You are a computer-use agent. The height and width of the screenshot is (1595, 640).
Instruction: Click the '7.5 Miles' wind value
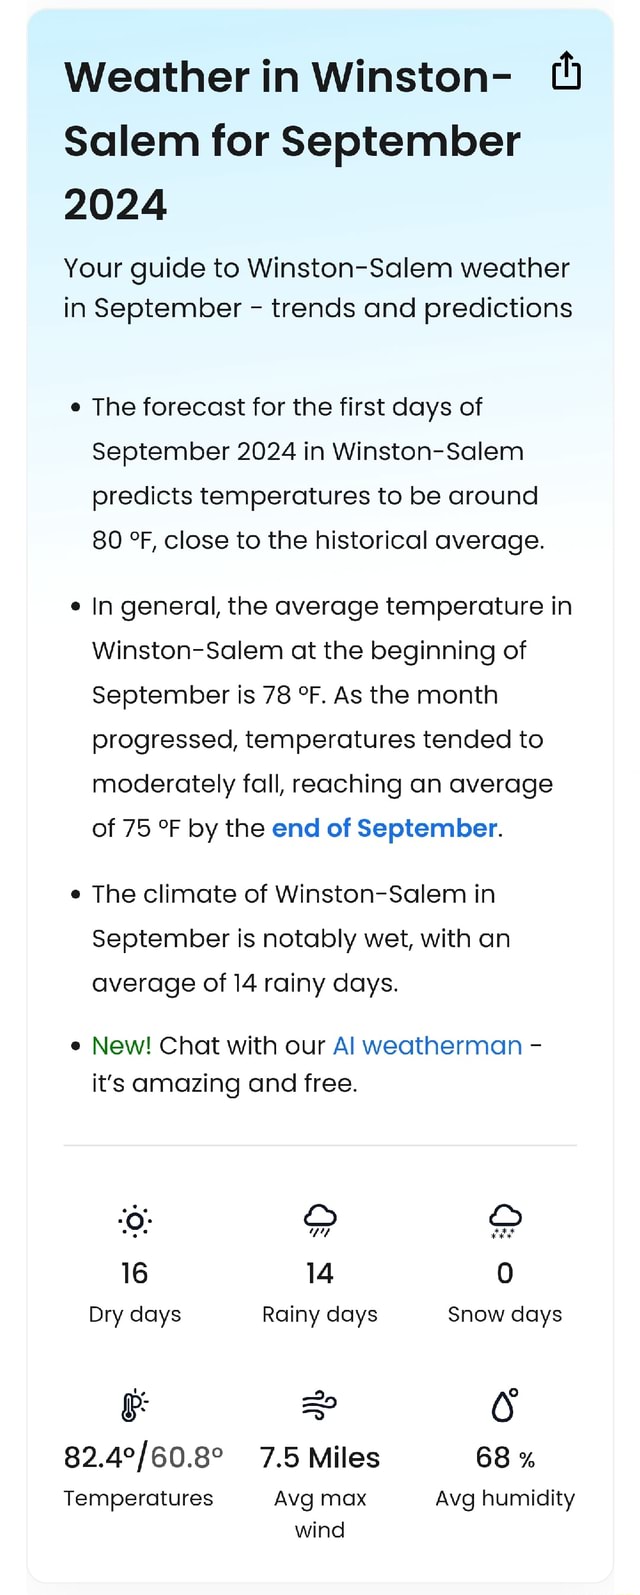click(x=320, y=1457)
